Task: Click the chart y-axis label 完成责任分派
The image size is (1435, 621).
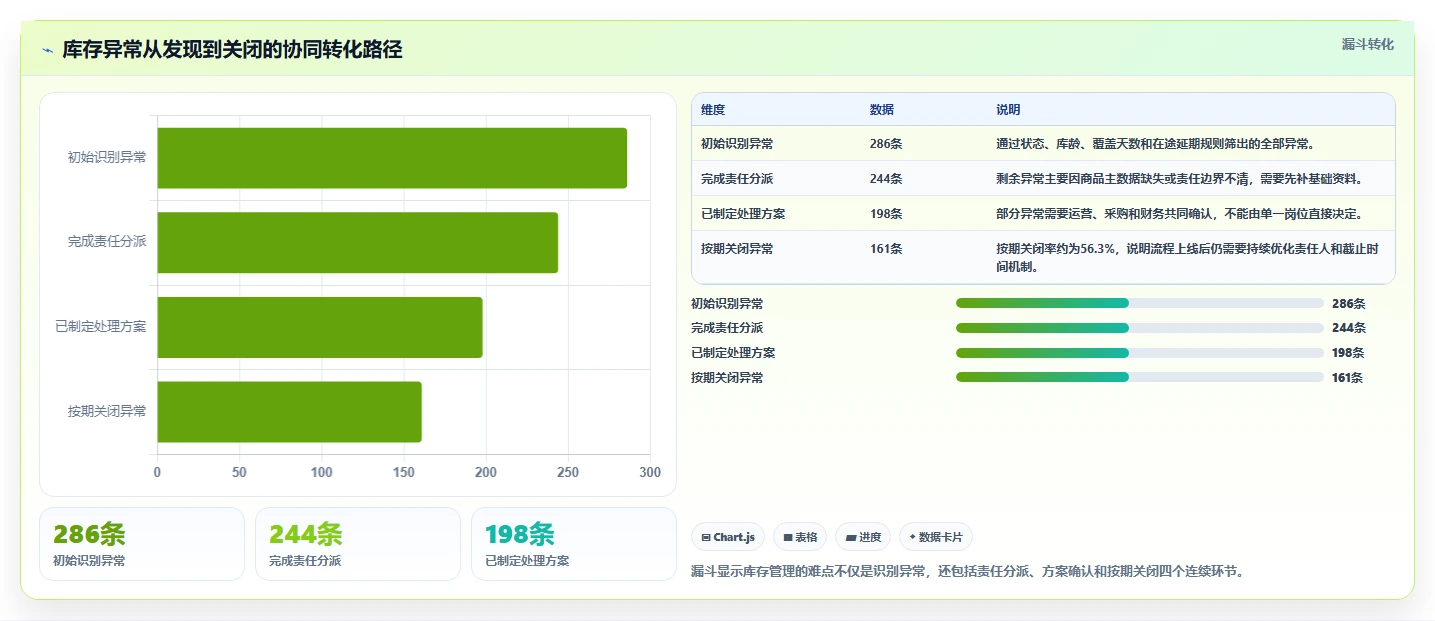Action: click(x=107, y=242)
